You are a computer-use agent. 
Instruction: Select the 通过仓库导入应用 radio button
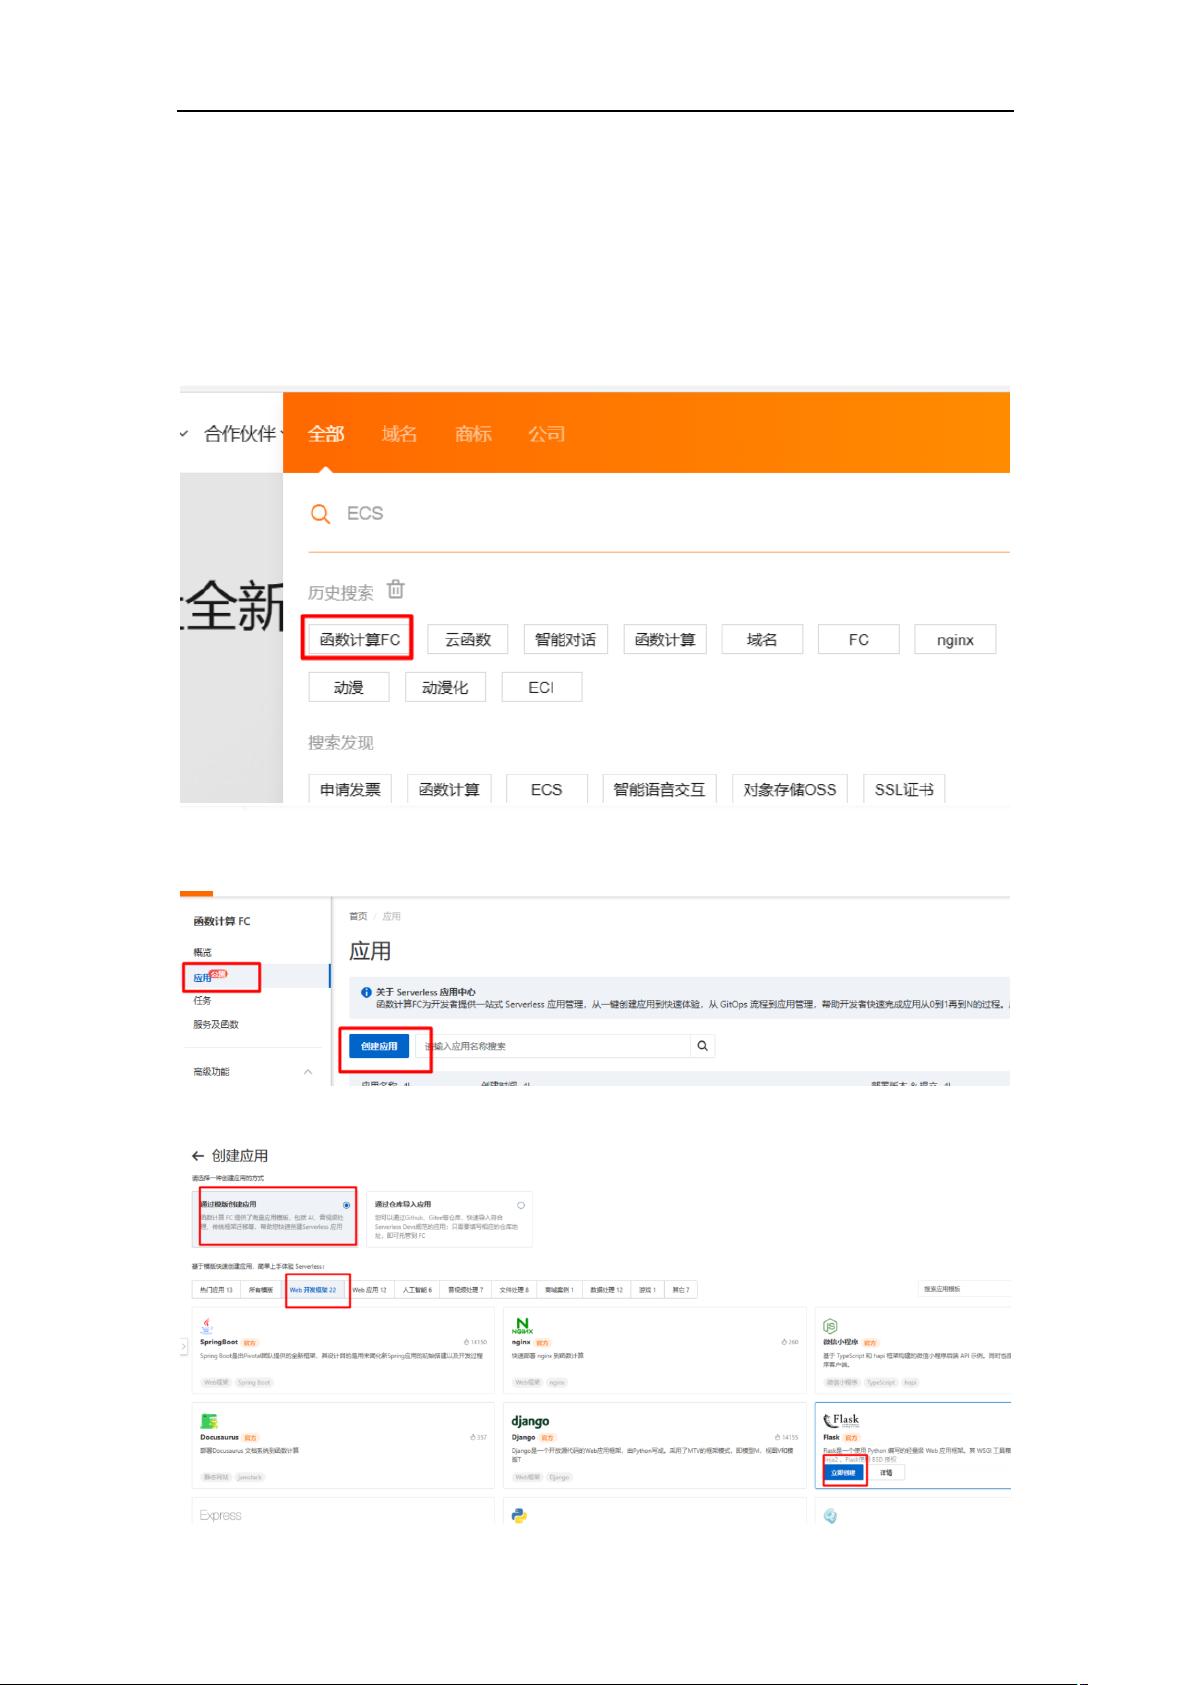point(521,1205)
